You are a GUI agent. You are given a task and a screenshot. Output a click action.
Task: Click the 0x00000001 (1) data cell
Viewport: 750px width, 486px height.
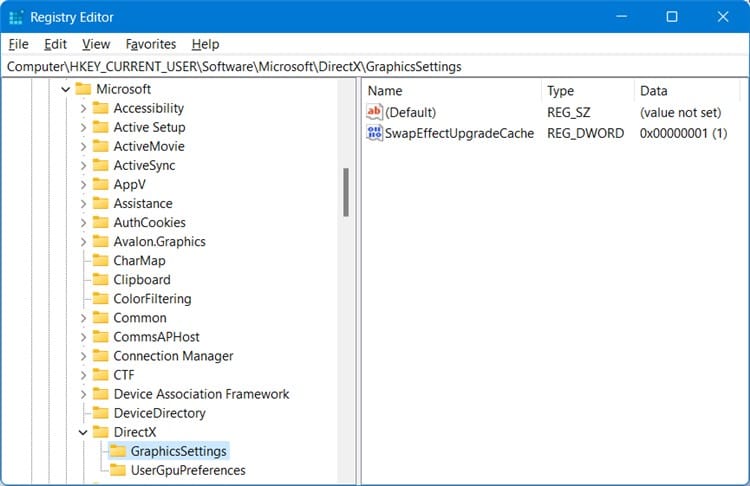[684, 133]
